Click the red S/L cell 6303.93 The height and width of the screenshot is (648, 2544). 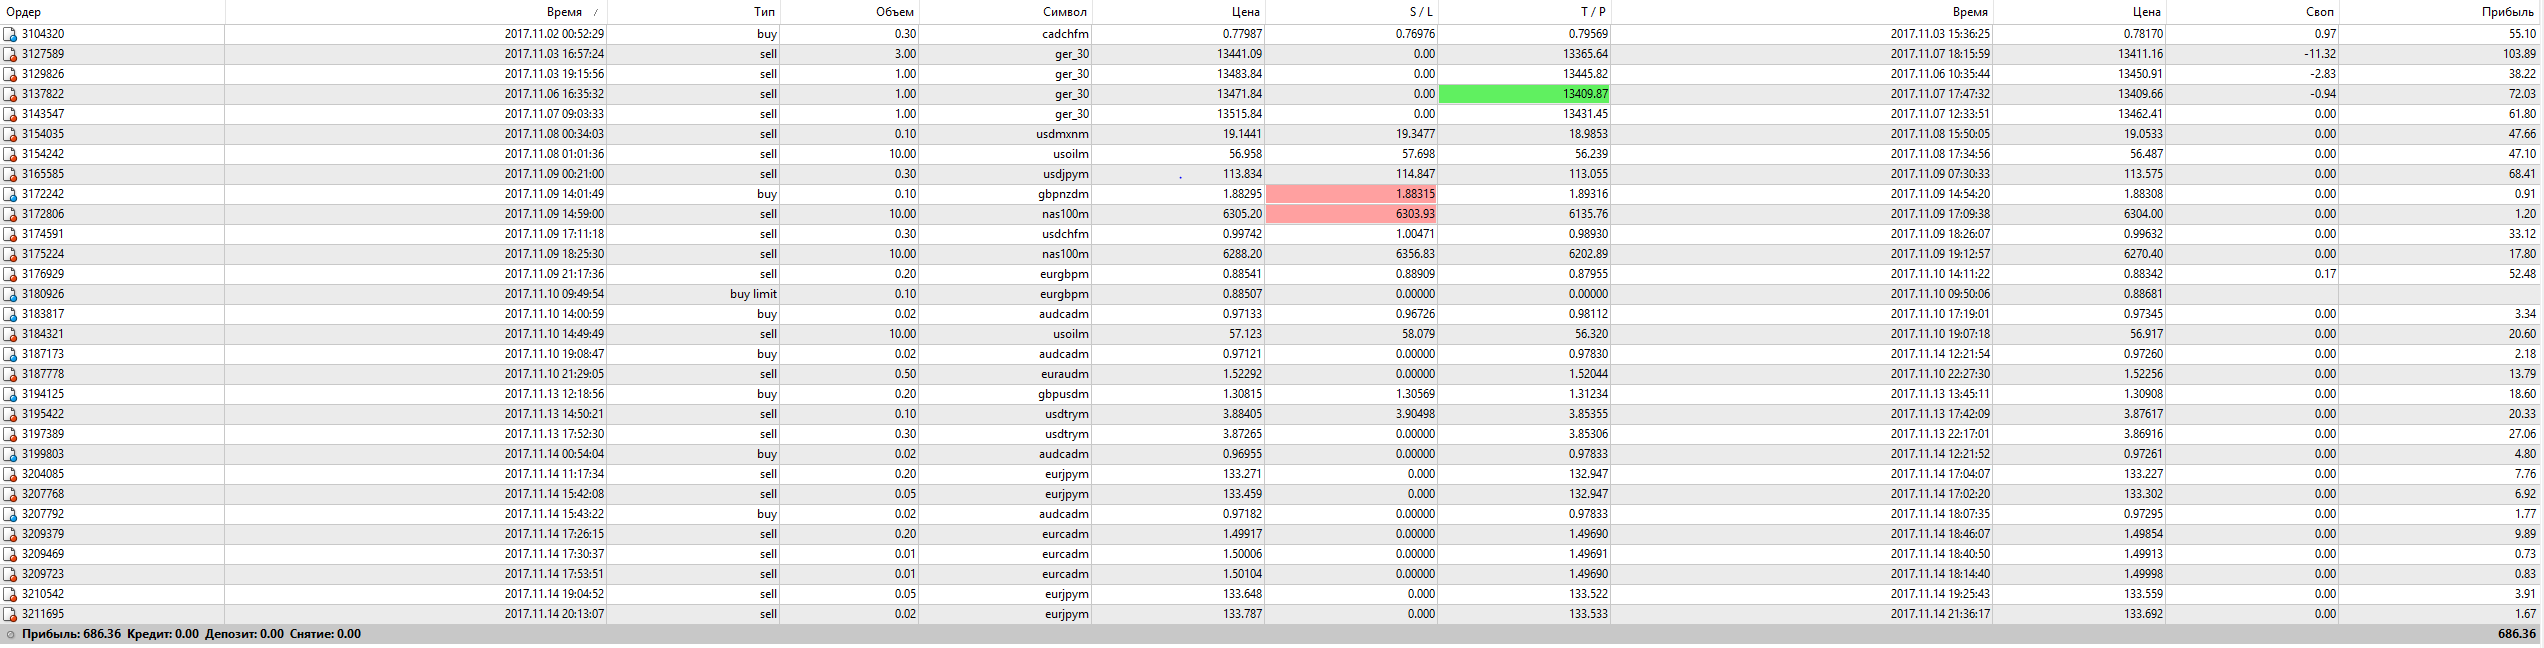[x=1351, y=214]
